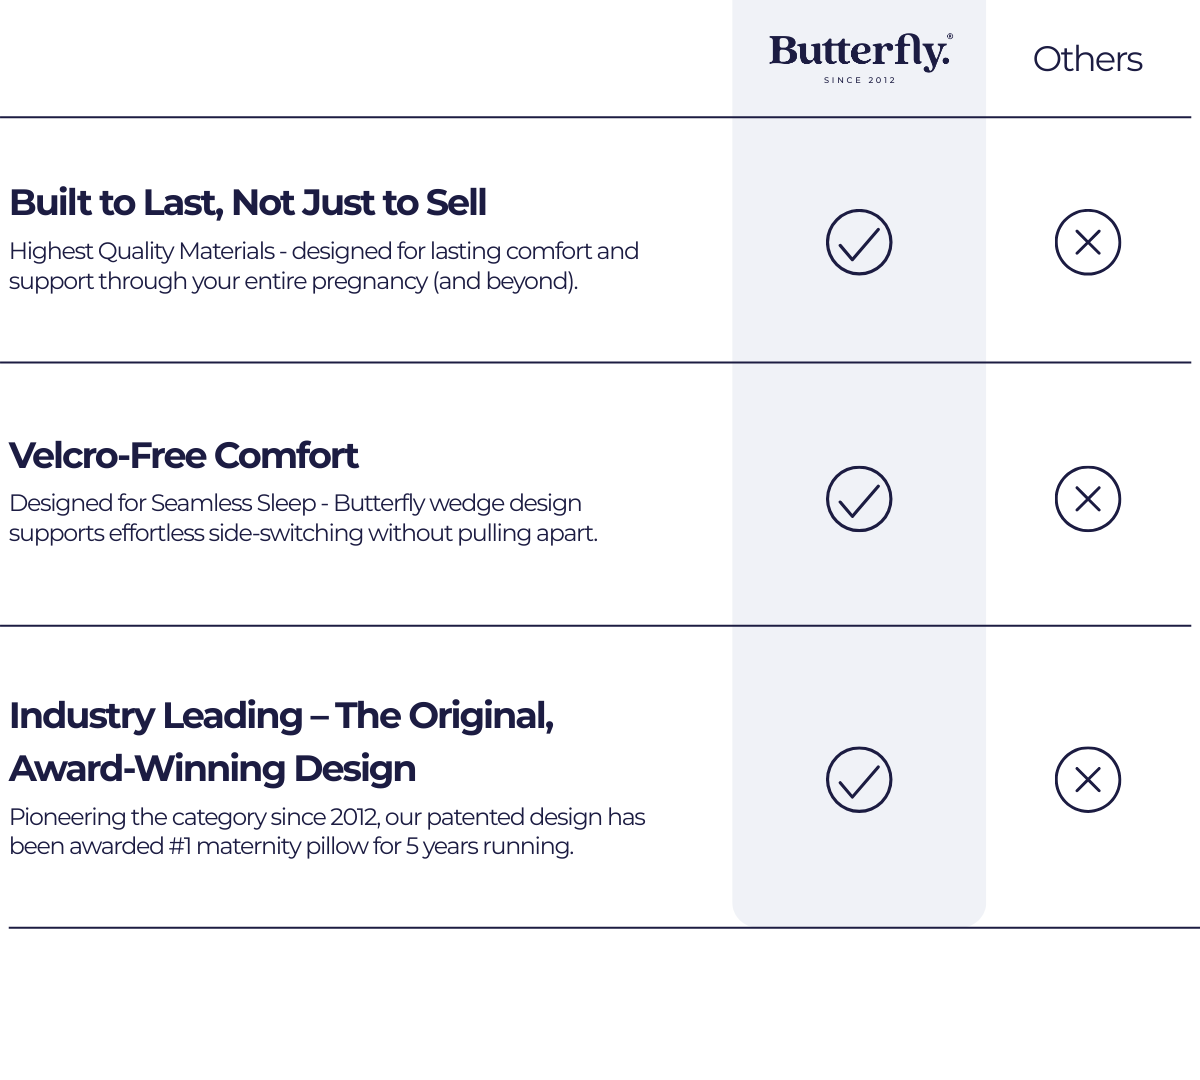Select the Others column header

pyautogui.click(x=1087, y=59)
